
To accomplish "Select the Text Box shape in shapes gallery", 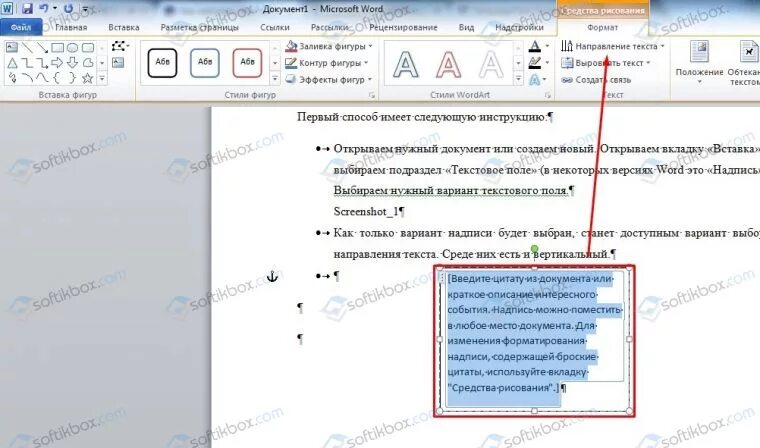I will tap(12, 48).
